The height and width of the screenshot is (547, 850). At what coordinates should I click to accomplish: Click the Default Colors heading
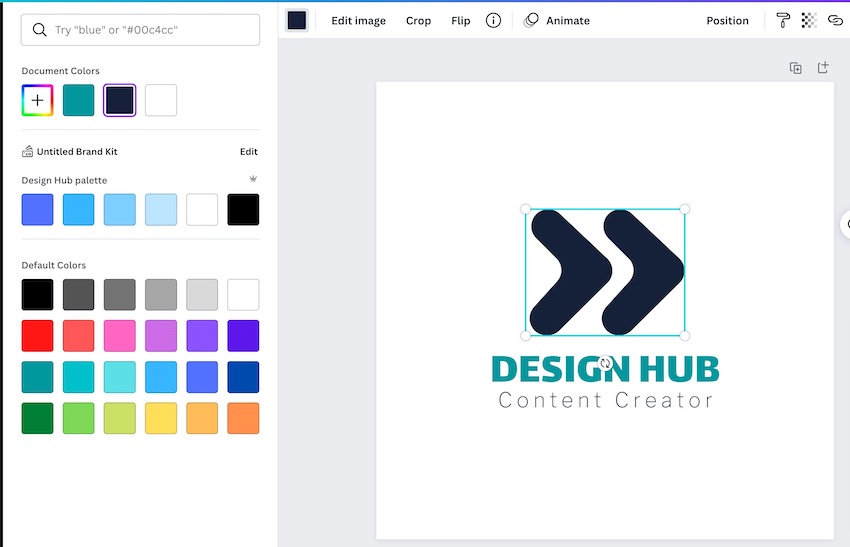coord(54,265)
